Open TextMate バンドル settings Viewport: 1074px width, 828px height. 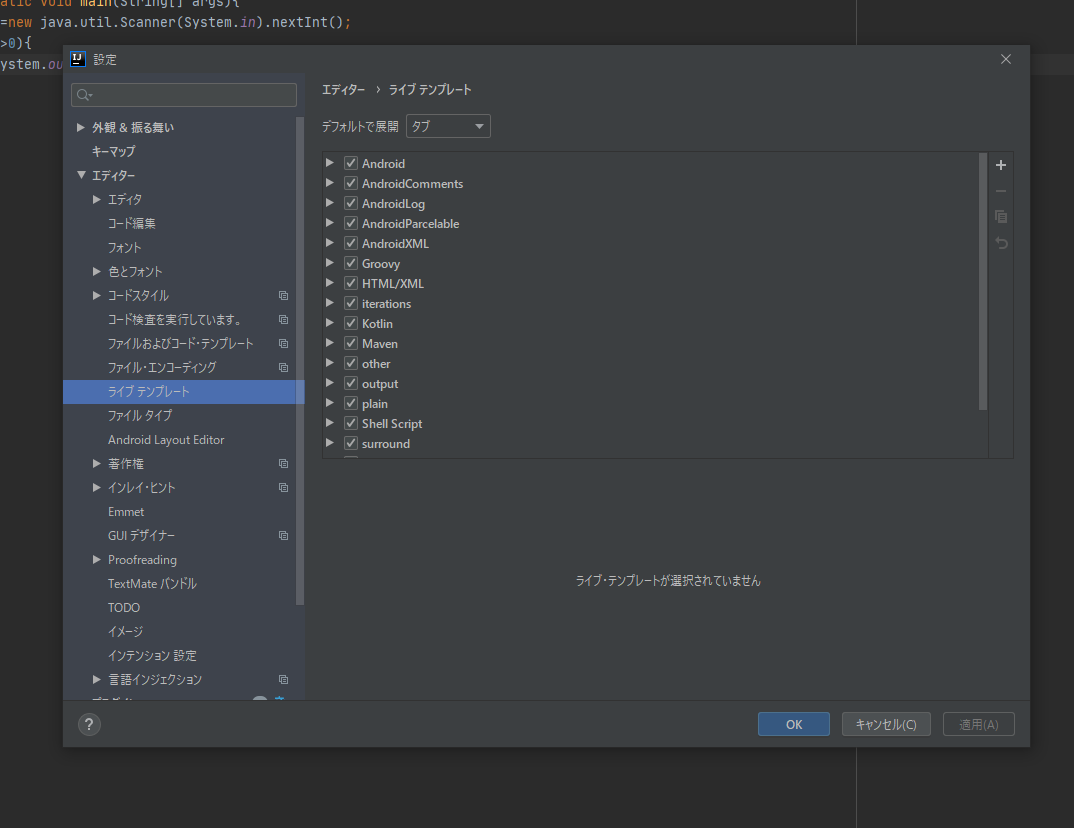pyautogui.click(x=152, y=584)
